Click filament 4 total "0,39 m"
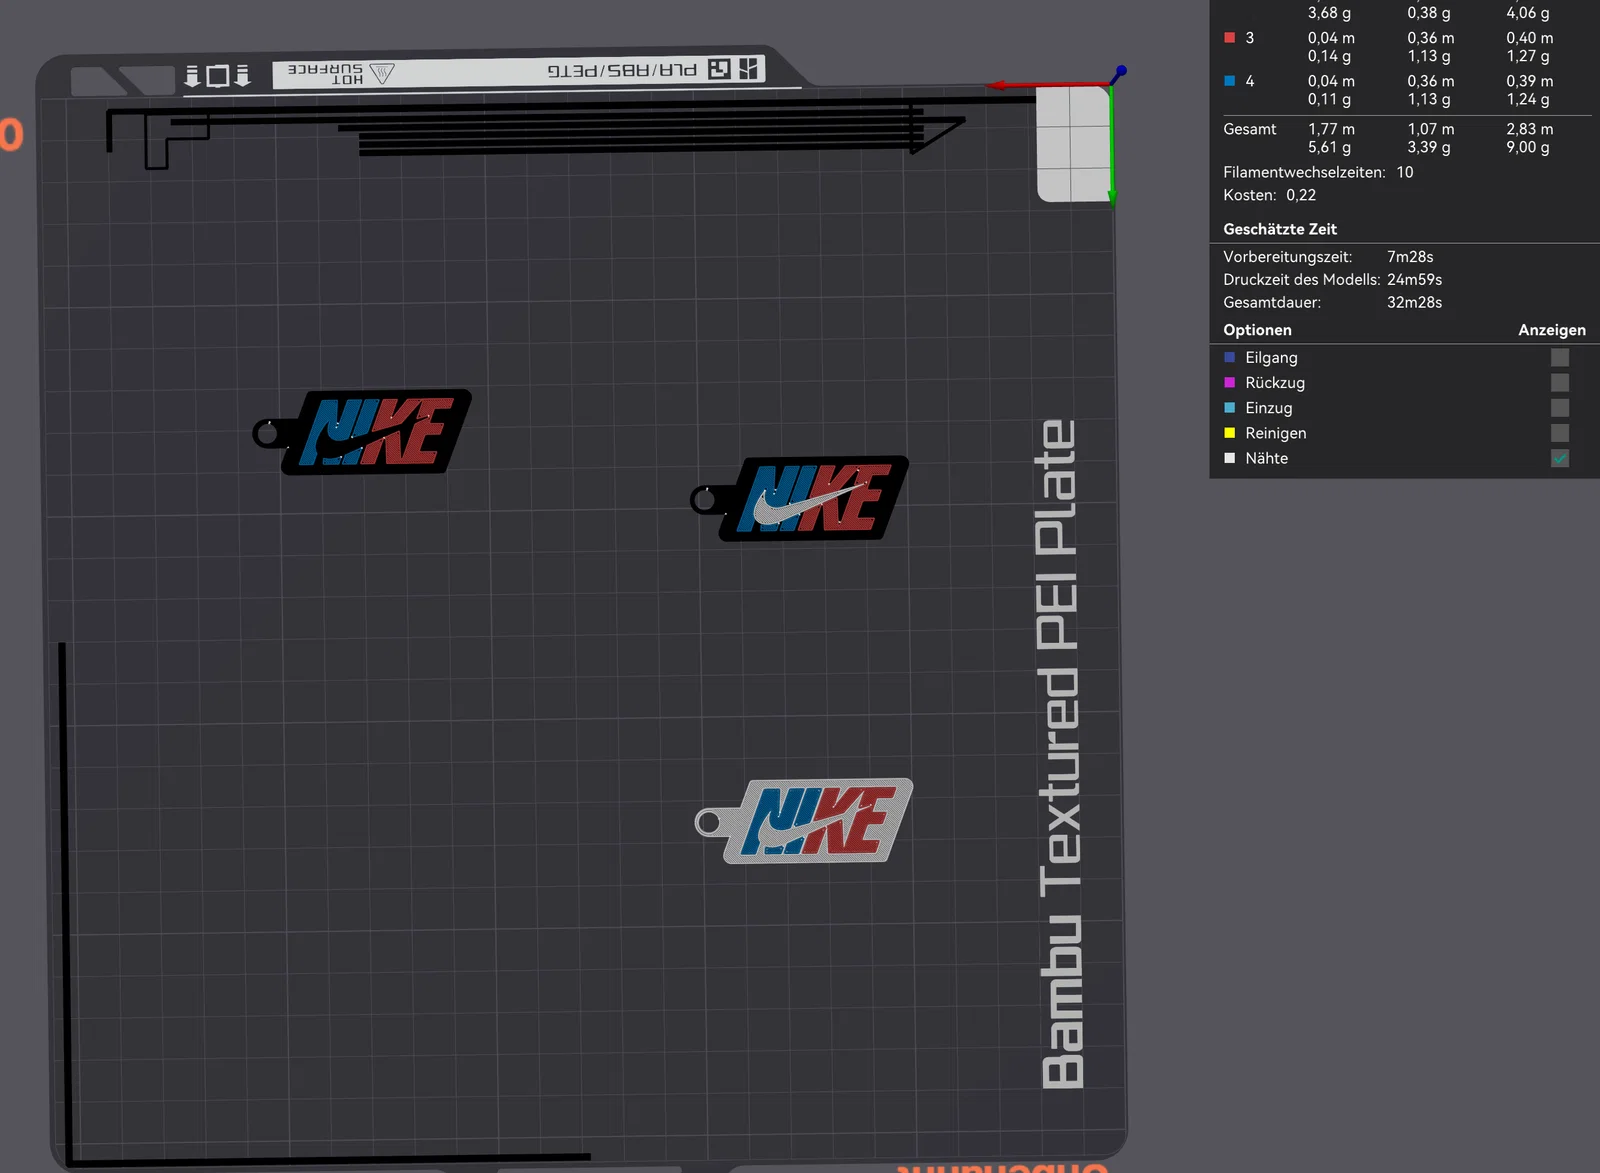 click(1530, 81)
